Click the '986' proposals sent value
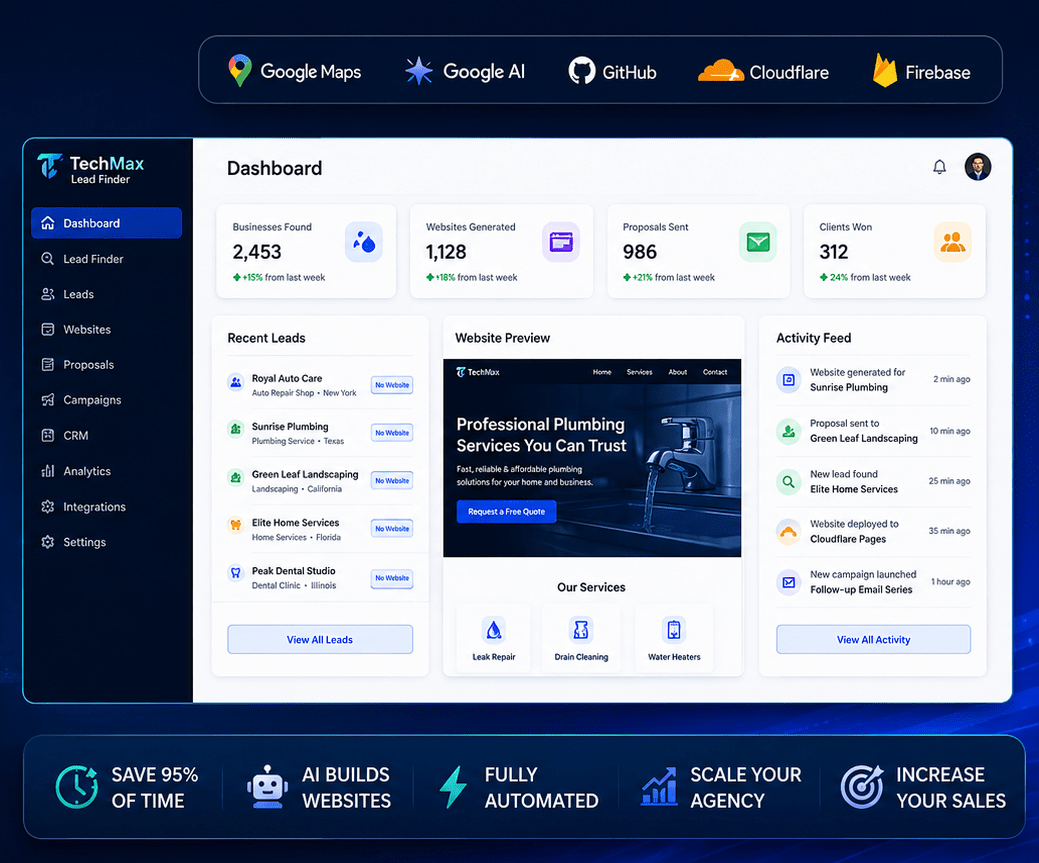This screenshot has height=863, width=1039. (x=639, y=252)
